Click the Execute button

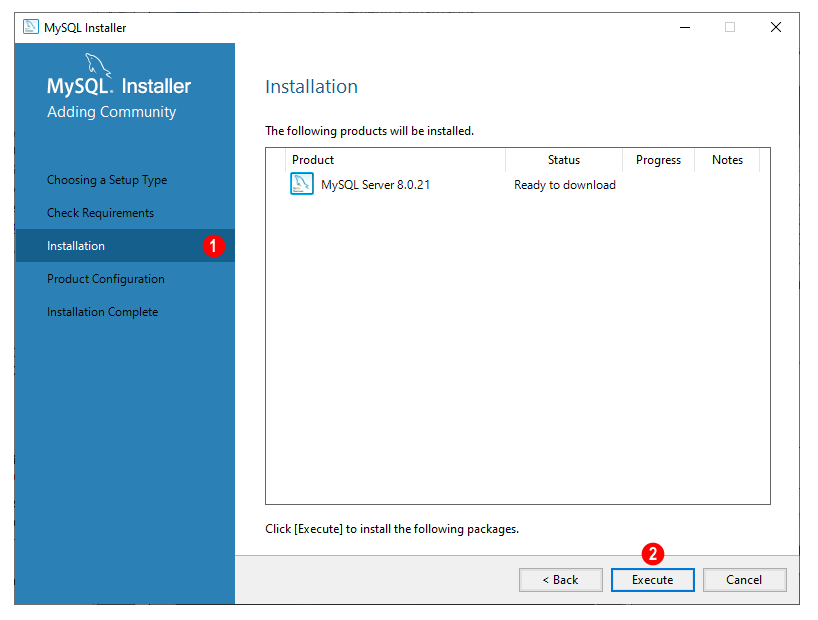coord(653,580)
